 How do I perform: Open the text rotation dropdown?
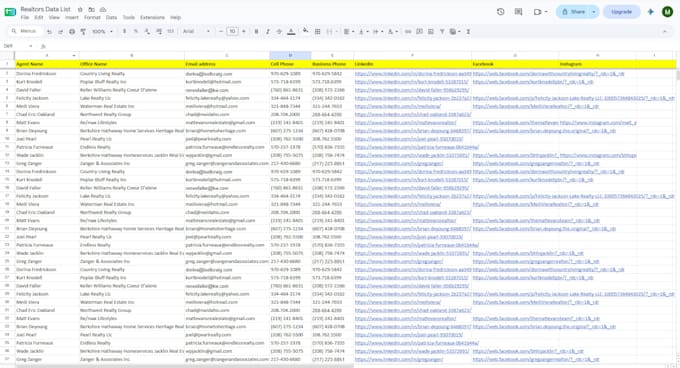pos(392,32)
